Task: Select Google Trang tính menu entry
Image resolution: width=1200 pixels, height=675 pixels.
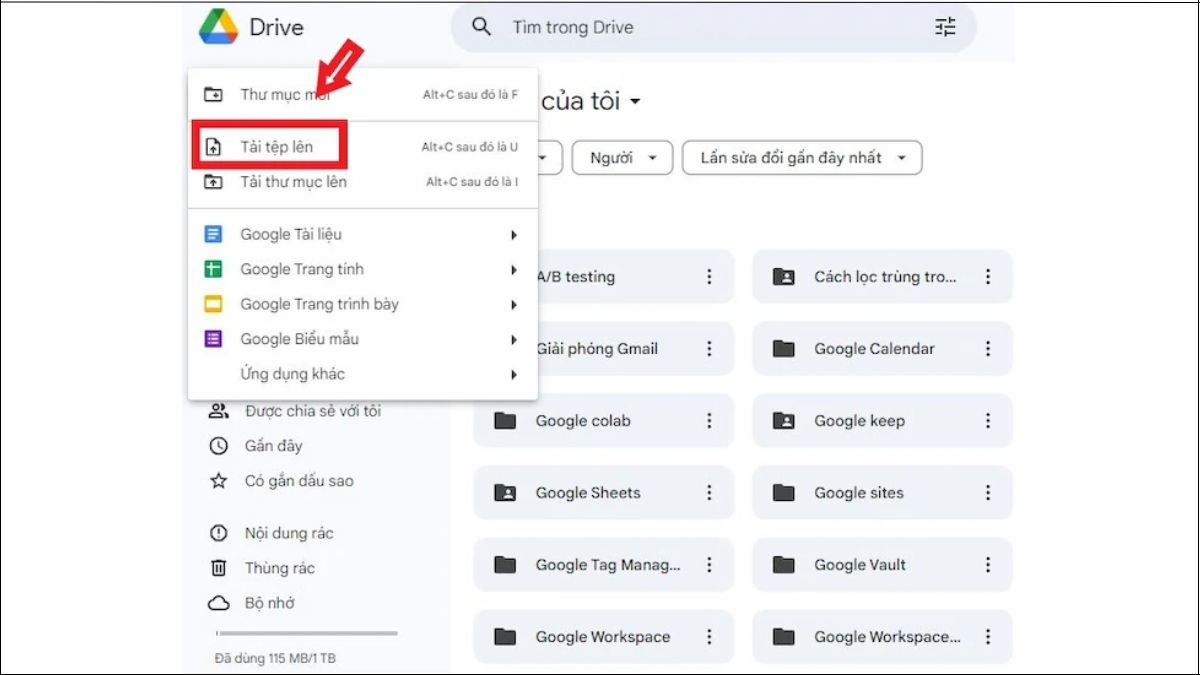Action: click(363, 269)
